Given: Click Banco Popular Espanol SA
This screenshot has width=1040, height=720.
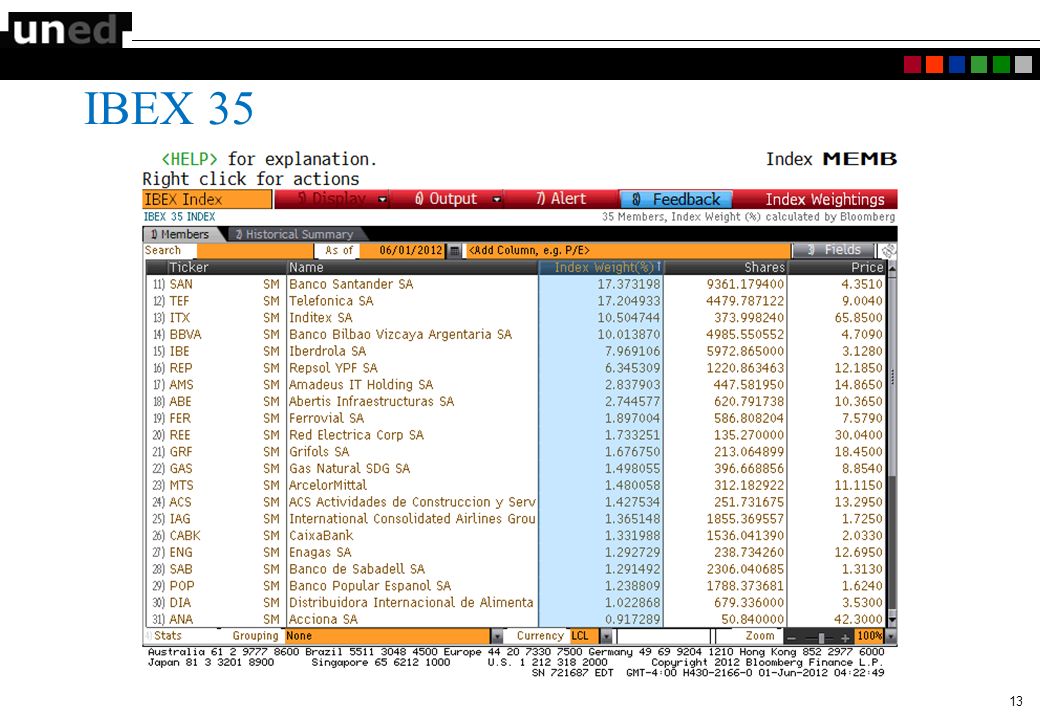Looking at the screenshot, I should tap(369, 586).
